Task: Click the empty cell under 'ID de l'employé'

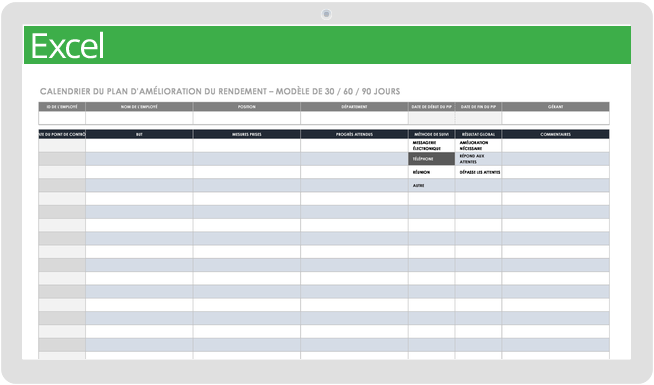Action: pos(62,118)
